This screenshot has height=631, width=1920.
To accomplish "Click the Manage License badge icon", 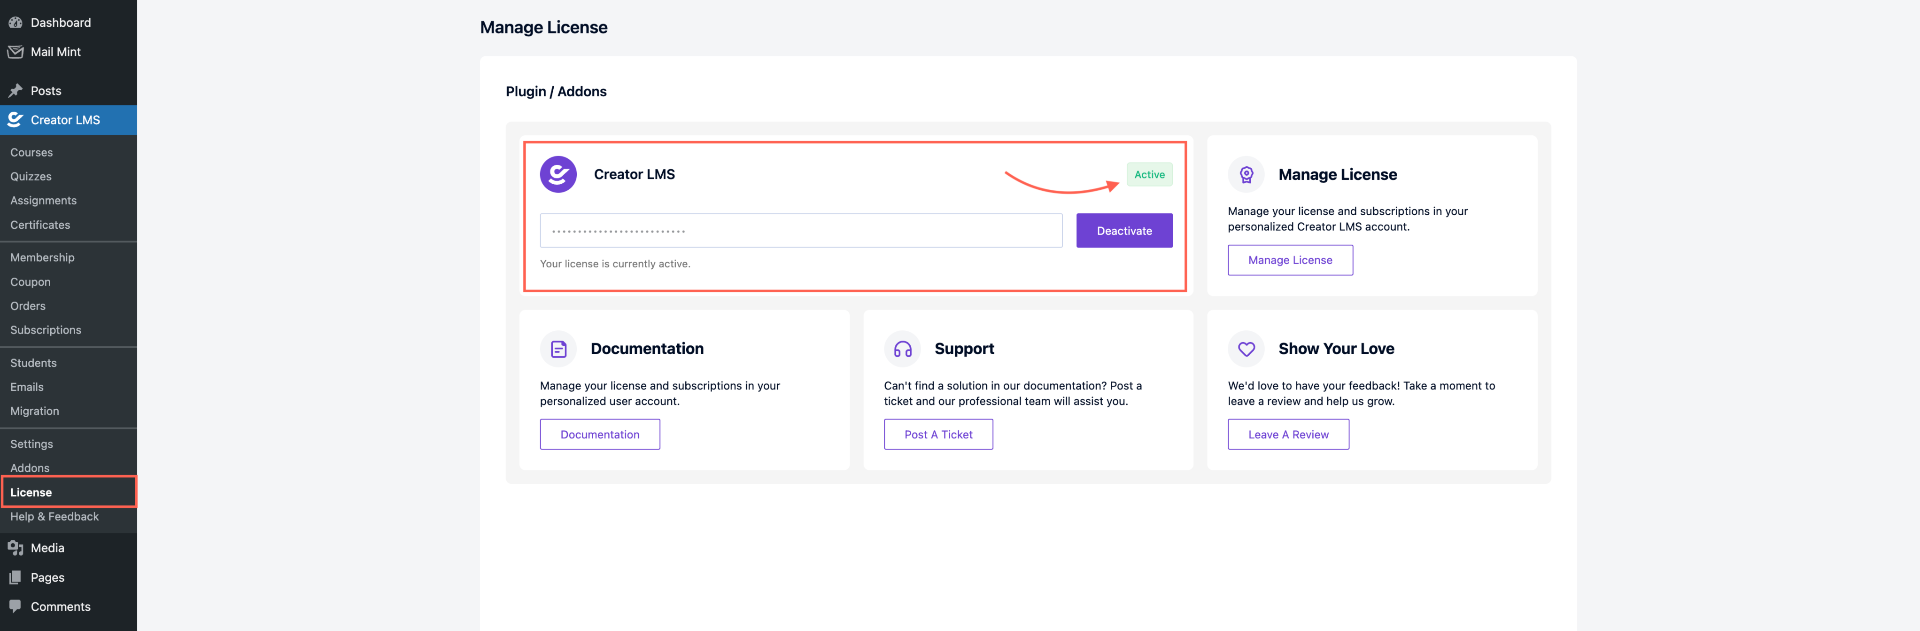I will click(1246, 175).
